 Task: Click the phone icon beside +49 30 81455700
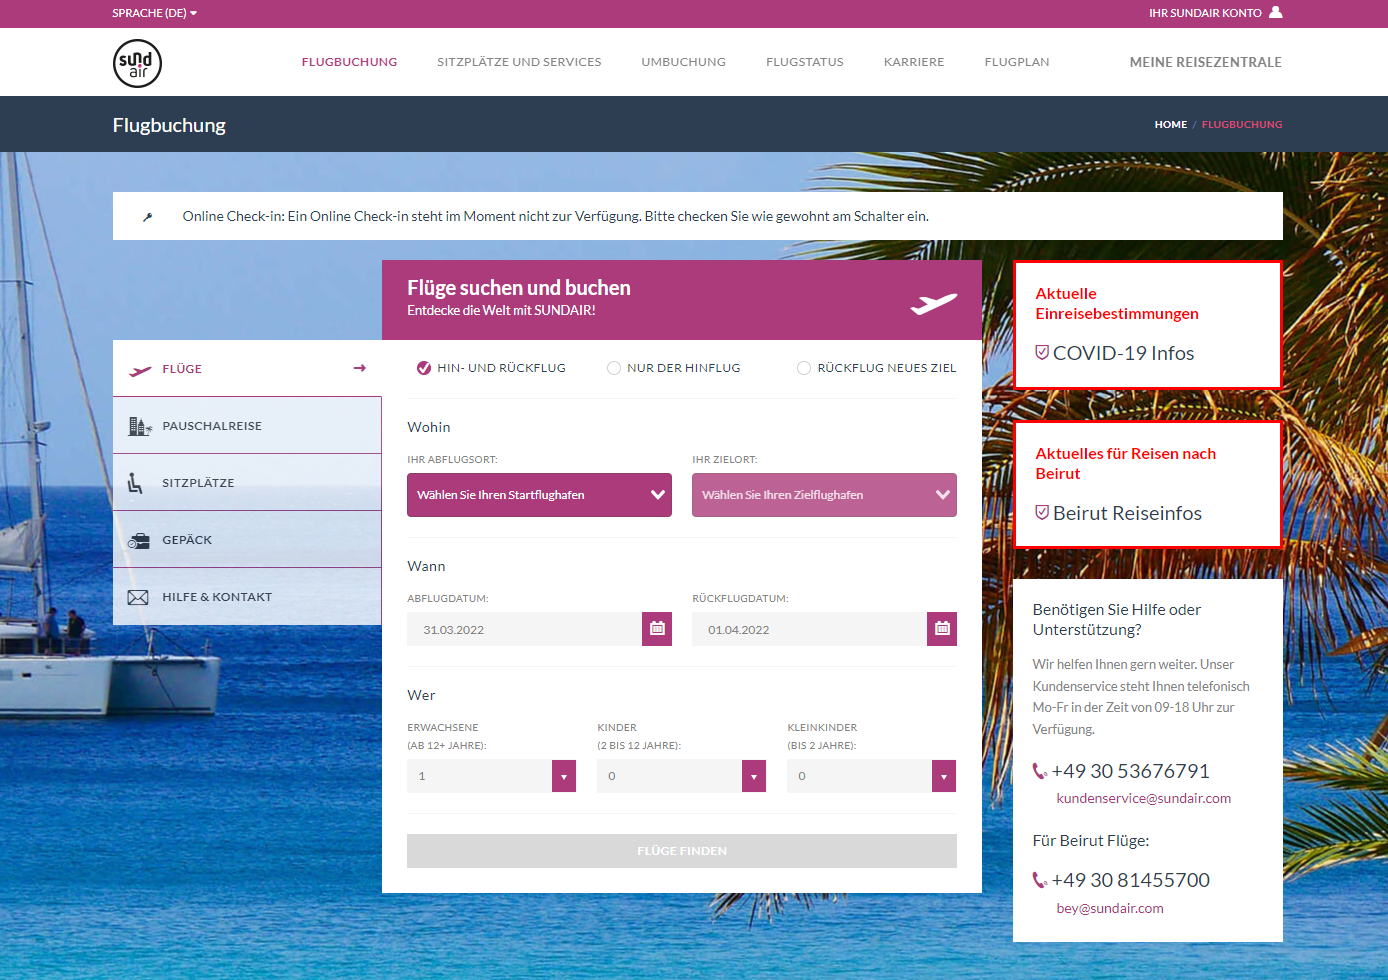[x=1040, y=880]
